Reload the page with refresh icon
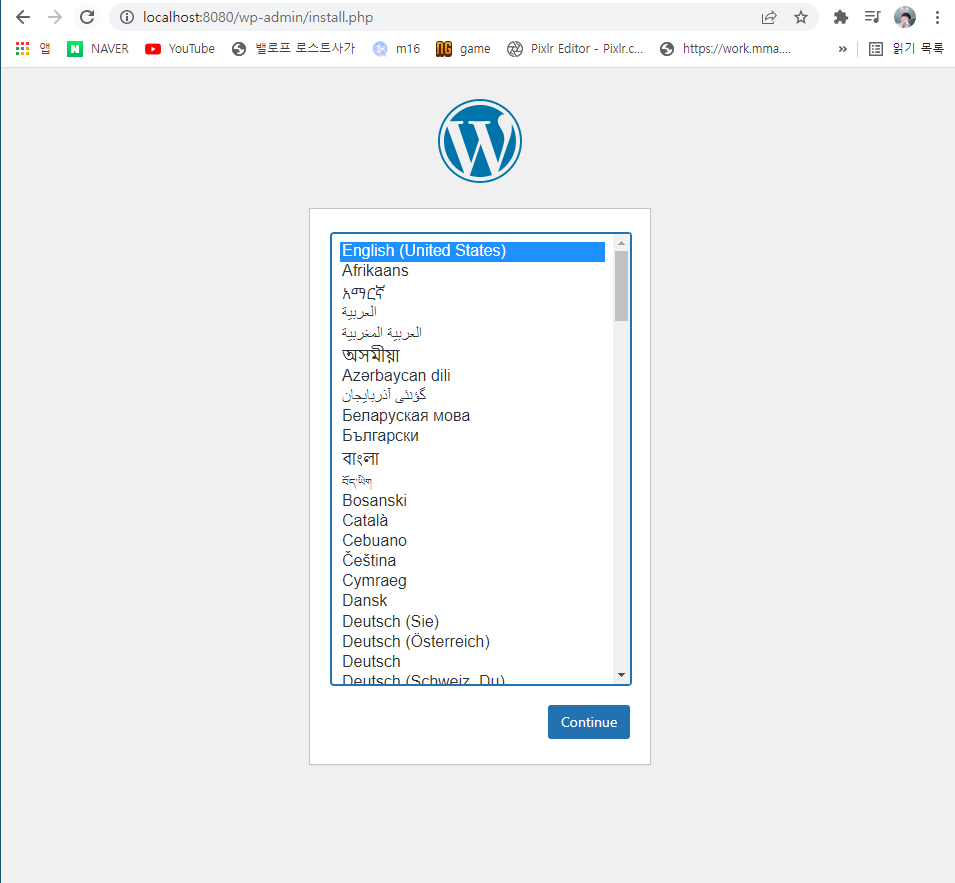Screen dimensions: 955x883 point(87,17)
